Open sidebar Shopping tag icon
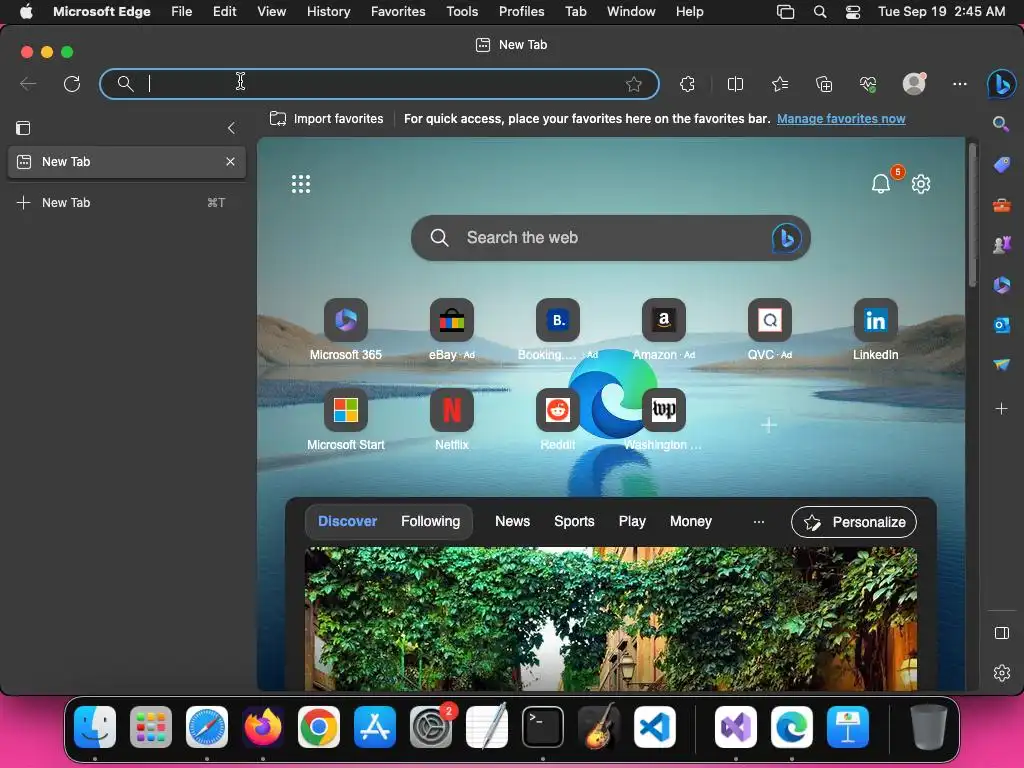The height and width of the screenshot is (768, 1024). [x=1001, y=165]
